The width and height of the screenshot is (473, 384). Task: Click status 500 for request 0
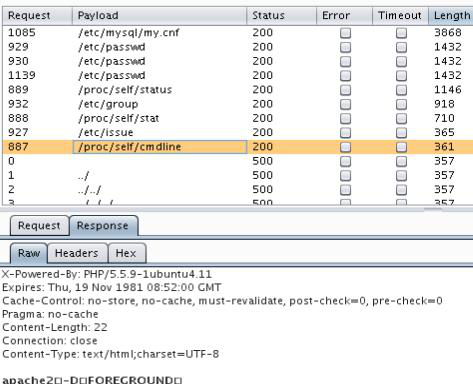(263, 161)
